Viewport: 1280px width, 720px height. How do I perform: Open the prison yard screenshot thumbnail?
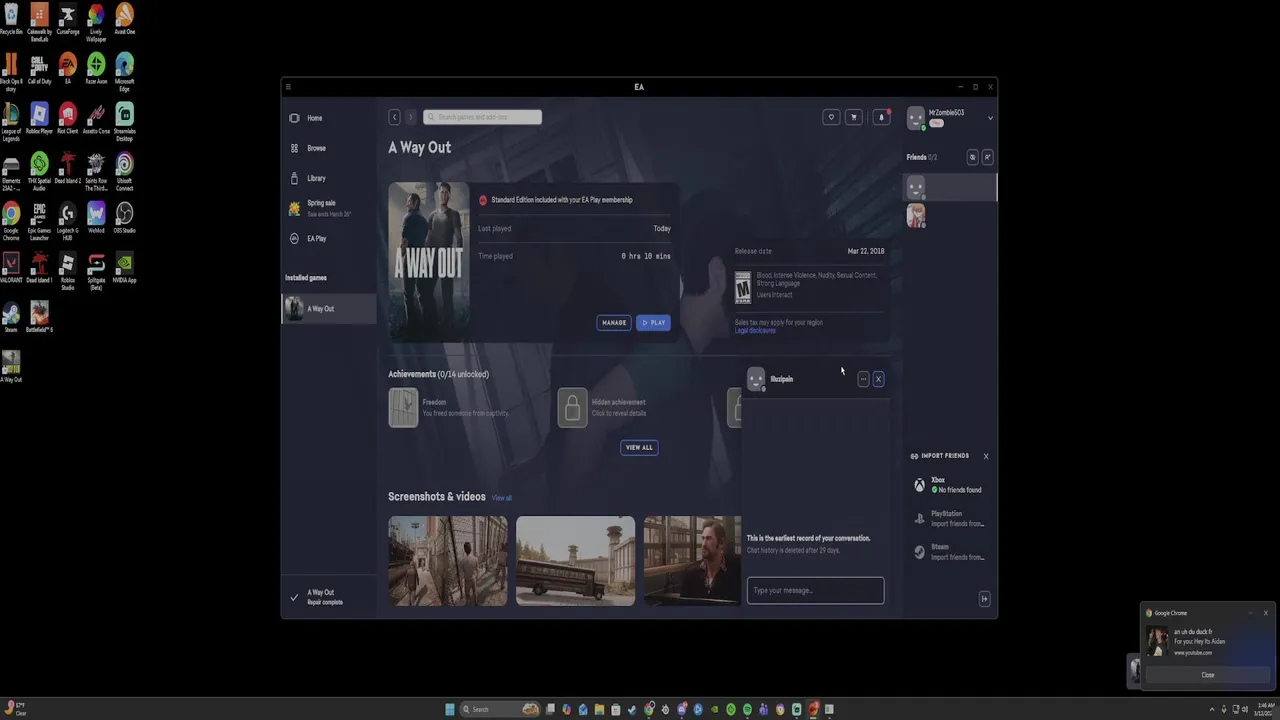pyautogui.click(x=448, y=561)
